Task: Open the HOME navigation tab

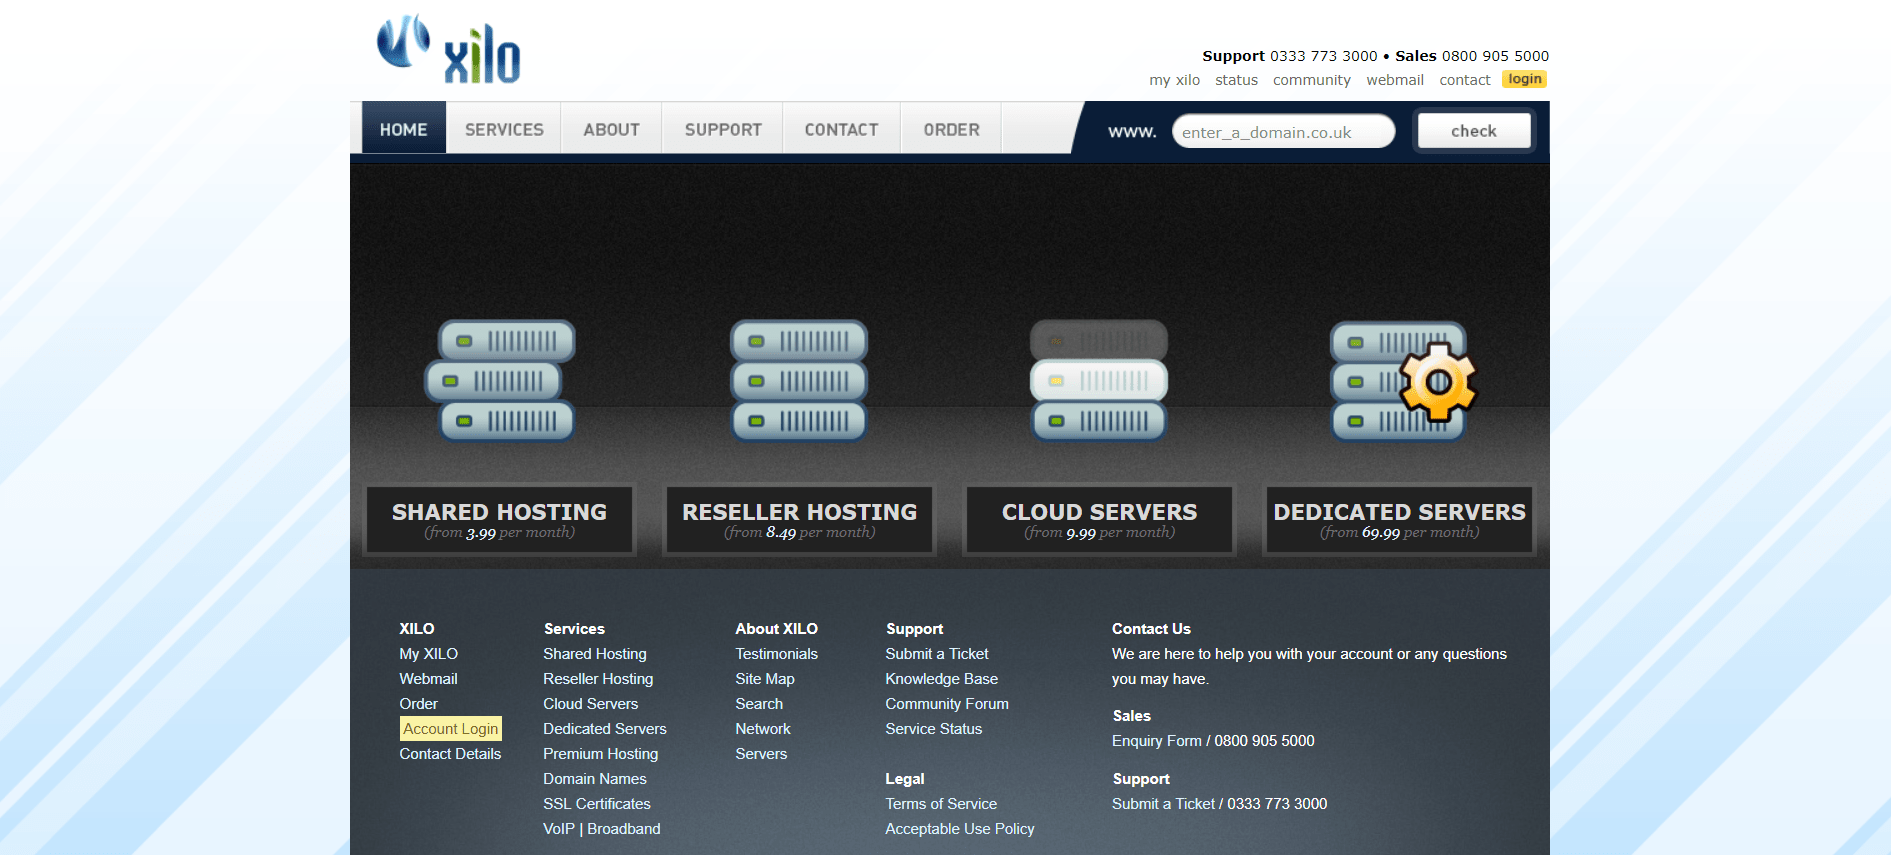Action: click(404, 129)
